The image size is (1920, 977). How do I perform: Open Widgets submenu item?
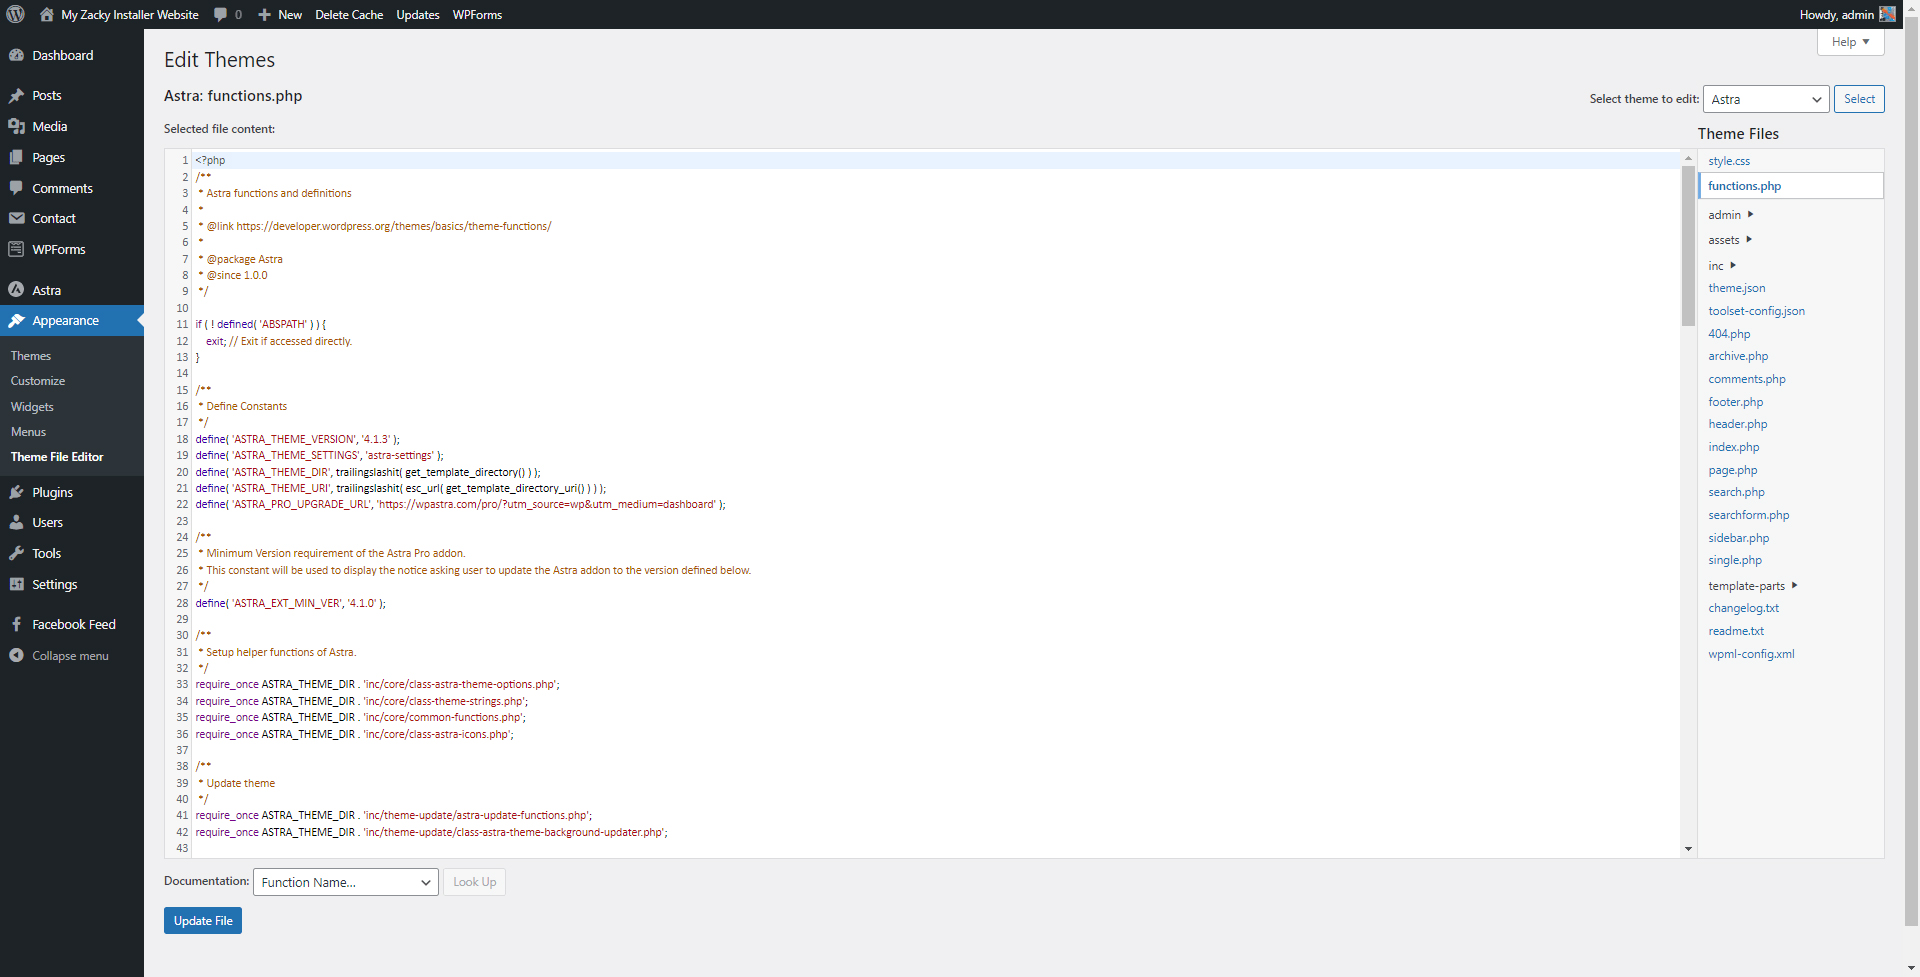(x=32, y=406)
